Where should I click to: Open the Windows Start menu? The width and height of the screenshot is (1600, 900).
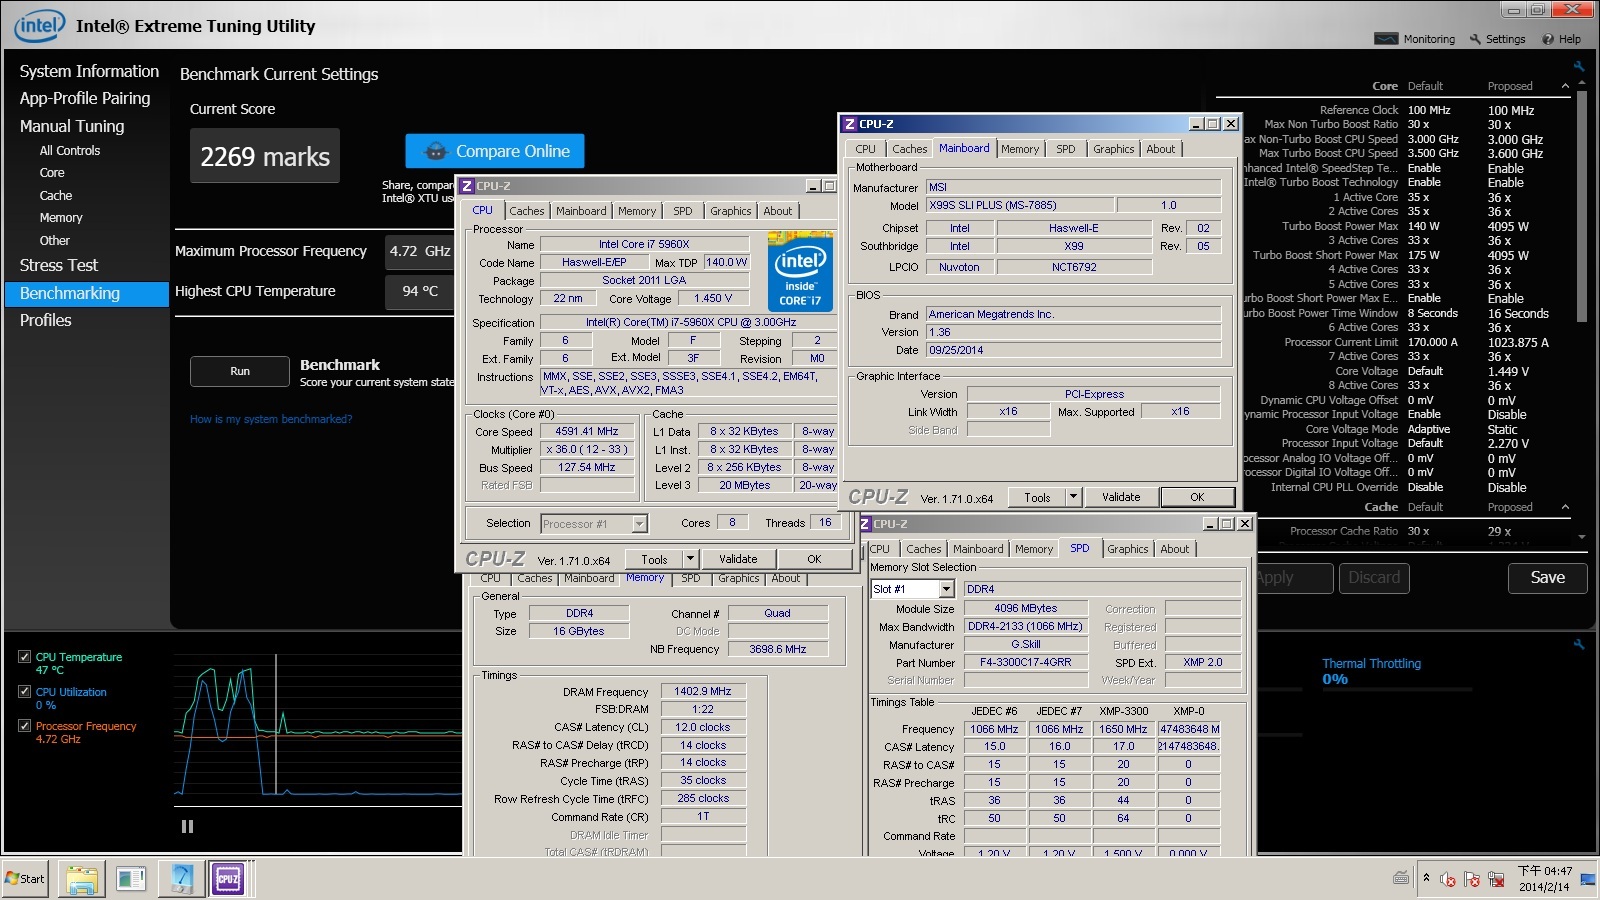[x=25, y=879]
